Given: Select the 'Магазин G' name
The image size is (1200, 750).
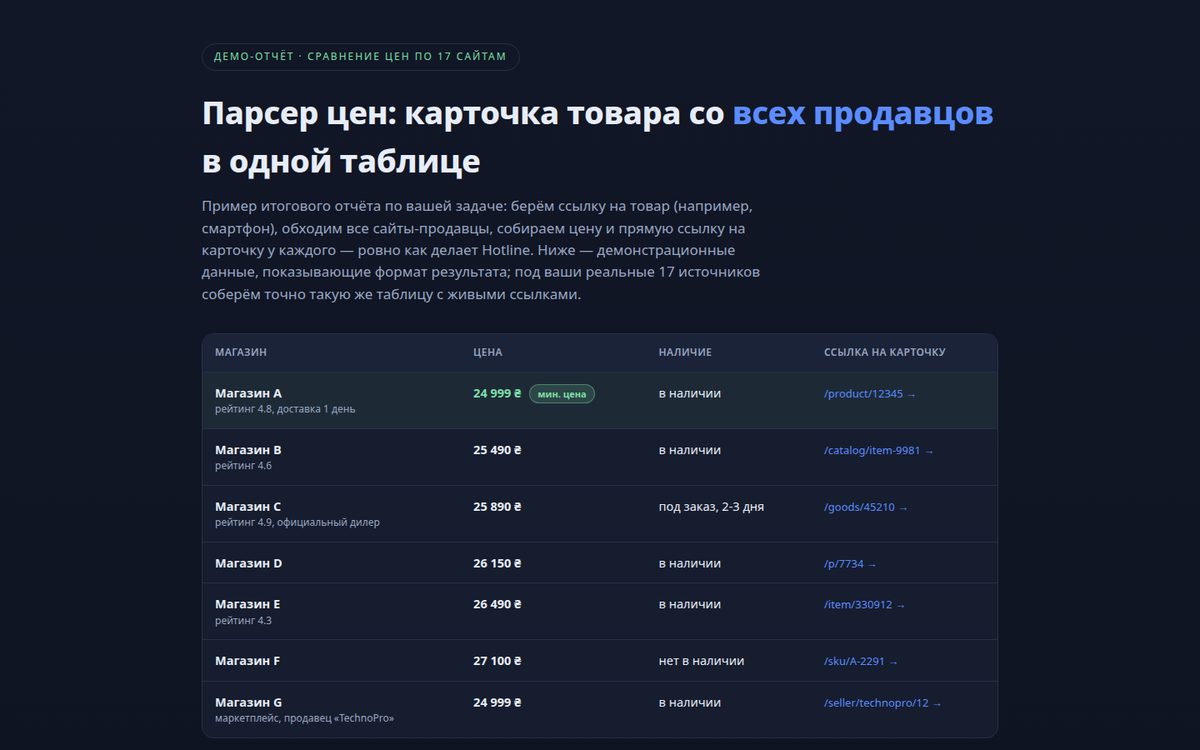Looking at the screenshot, I should pos(248,703).
